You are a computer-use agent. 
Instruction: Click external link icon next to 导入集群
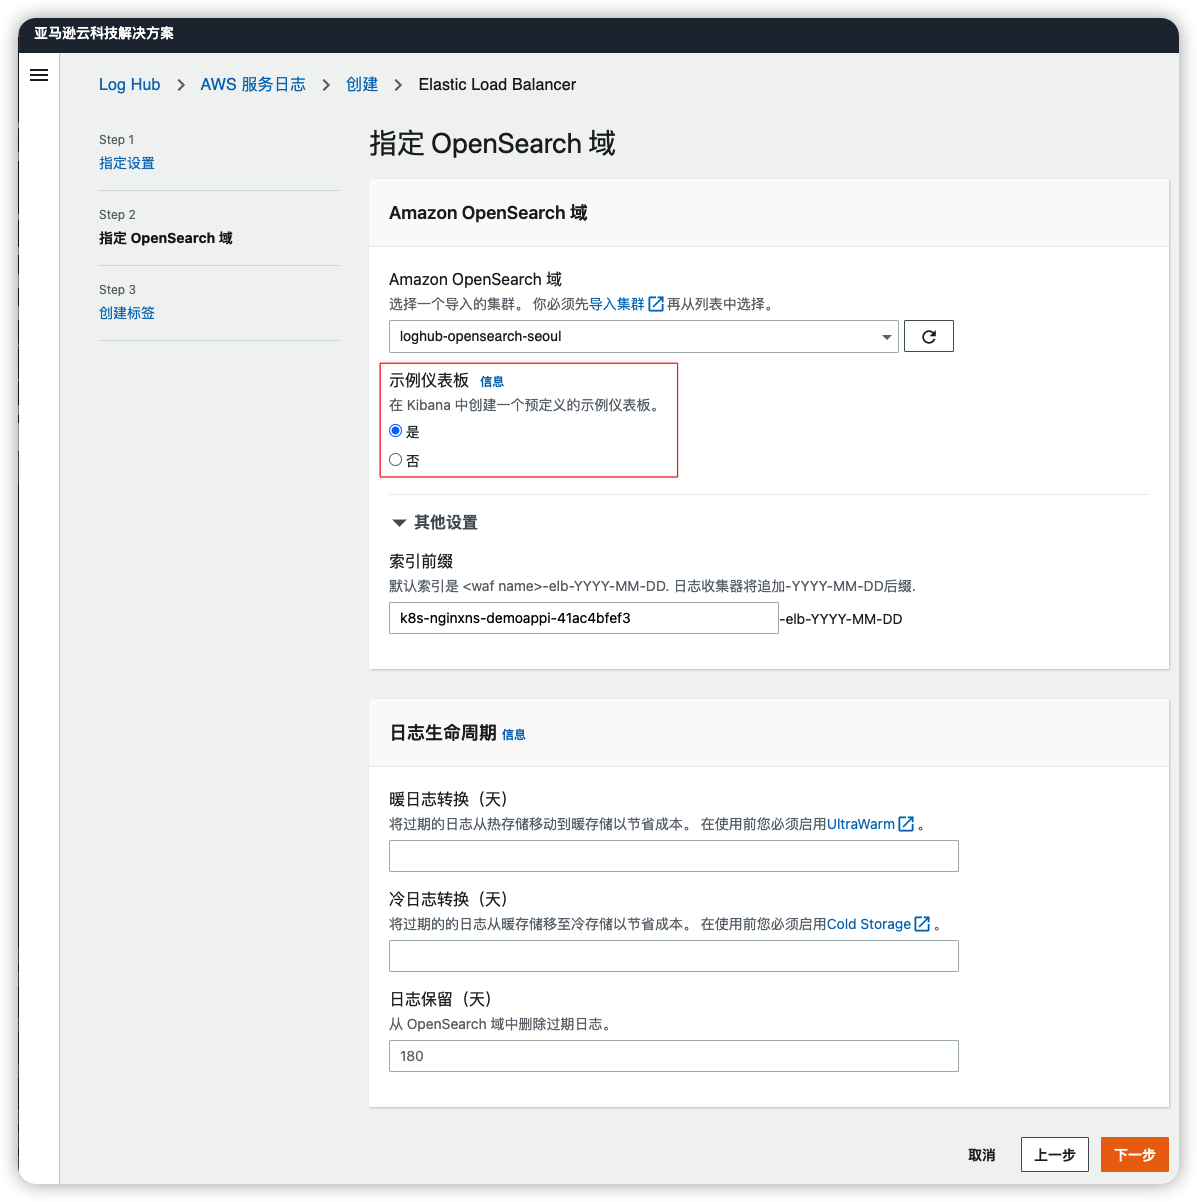pos(656,304)
